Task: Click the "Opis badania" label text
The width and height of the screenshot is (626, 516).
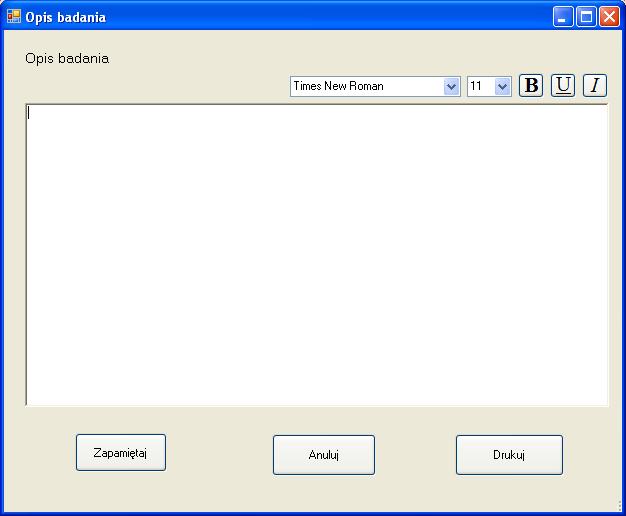Action: 67,59
